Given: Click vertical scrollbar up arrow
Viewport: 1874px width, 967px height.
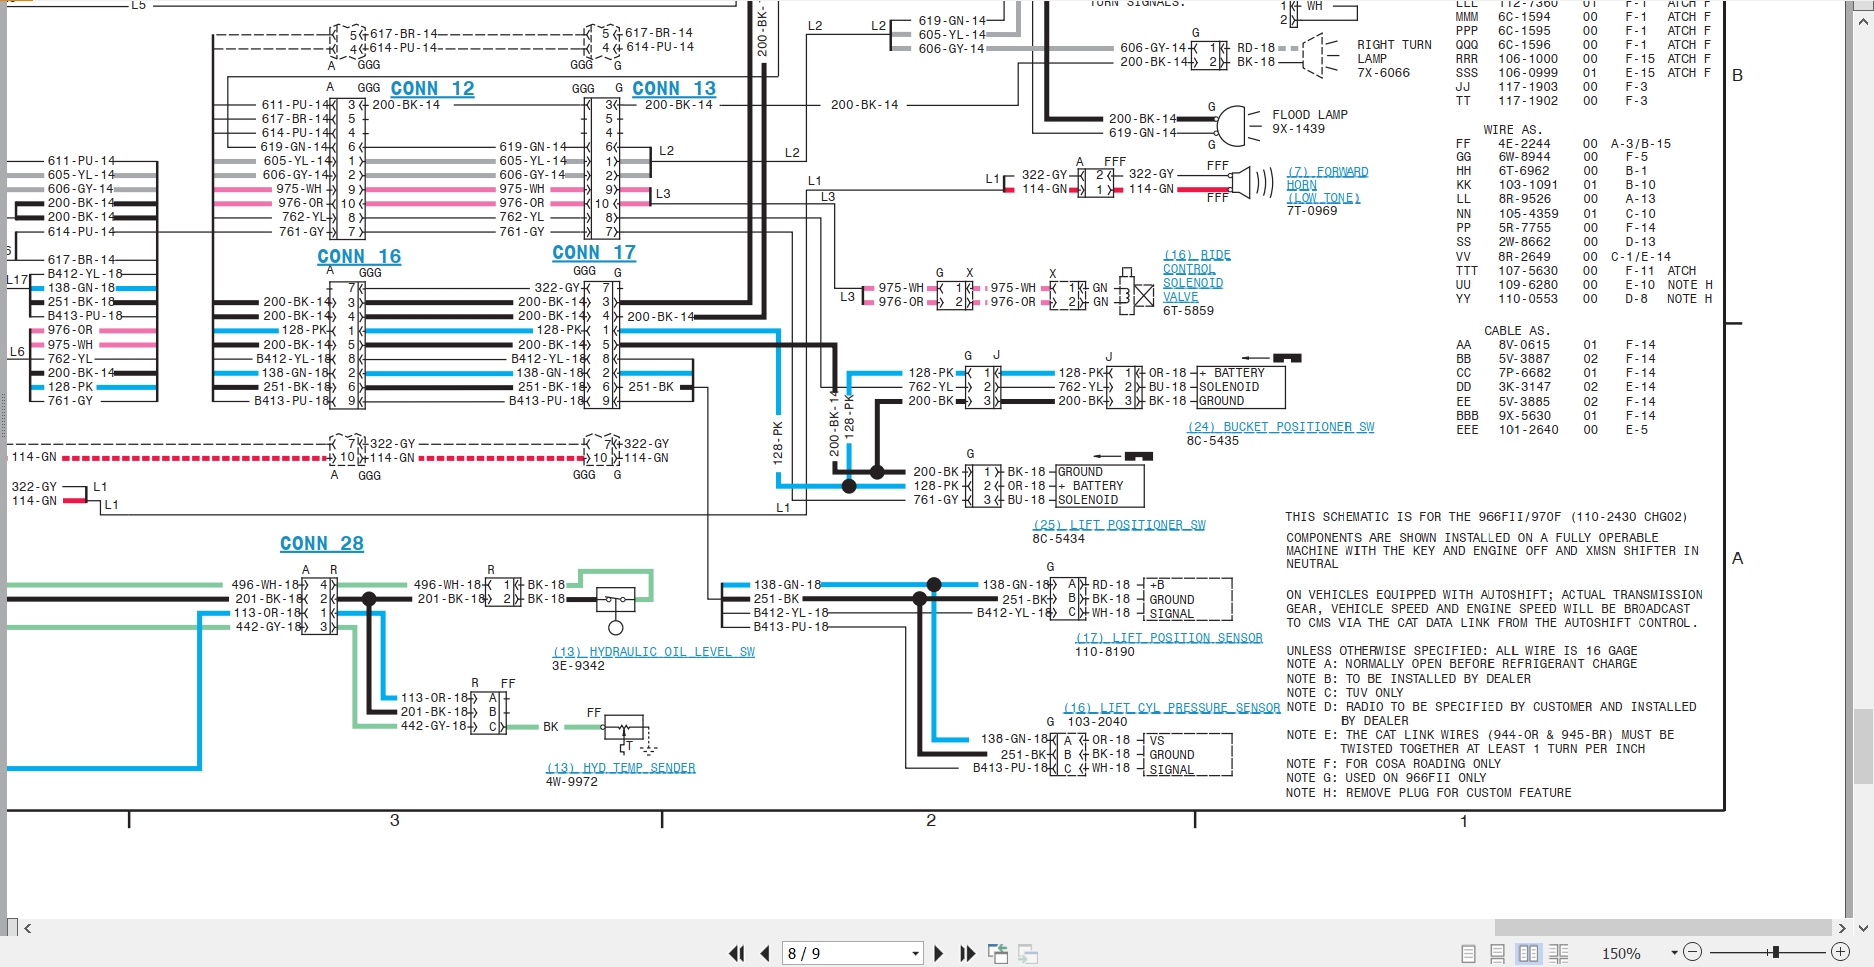Looking at the screenshot, I should coord(1863,22).
